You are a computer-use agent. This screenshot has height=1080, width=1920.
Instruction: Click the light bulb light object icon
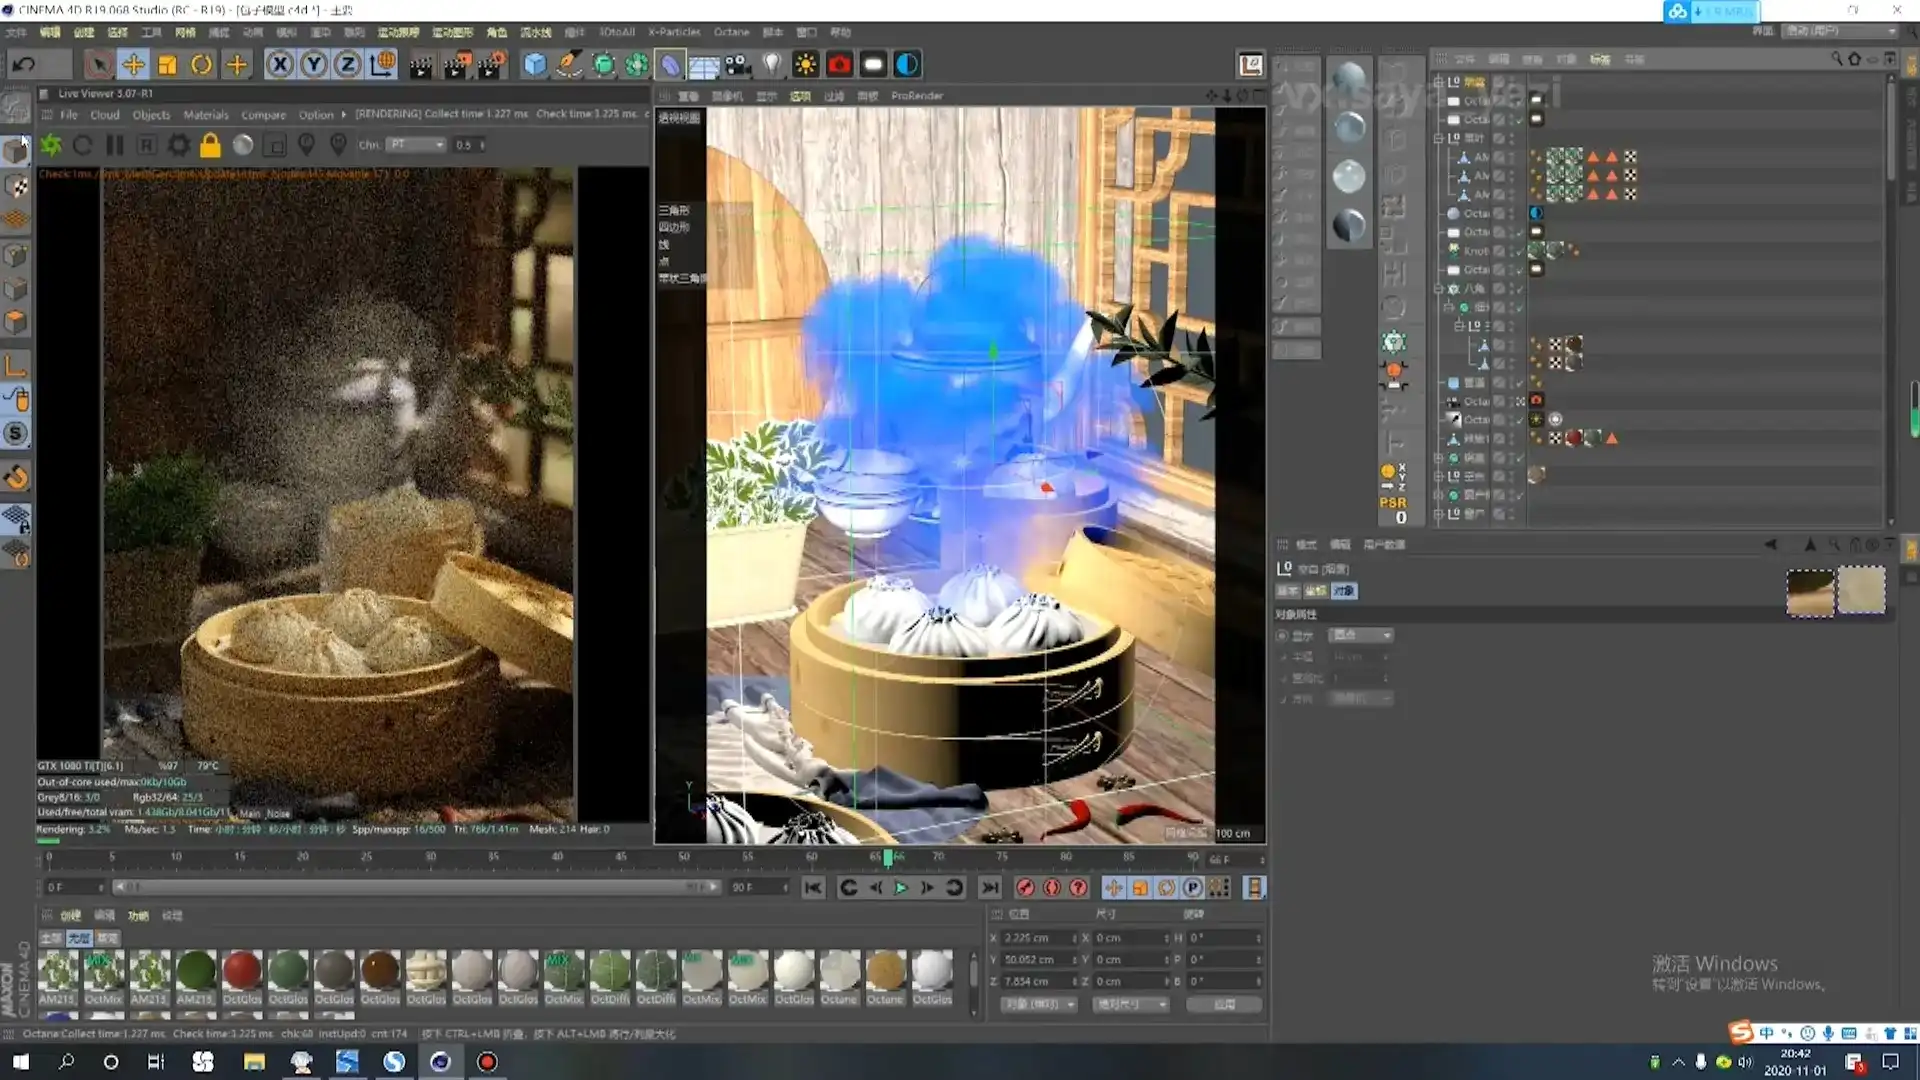point(771,65)
